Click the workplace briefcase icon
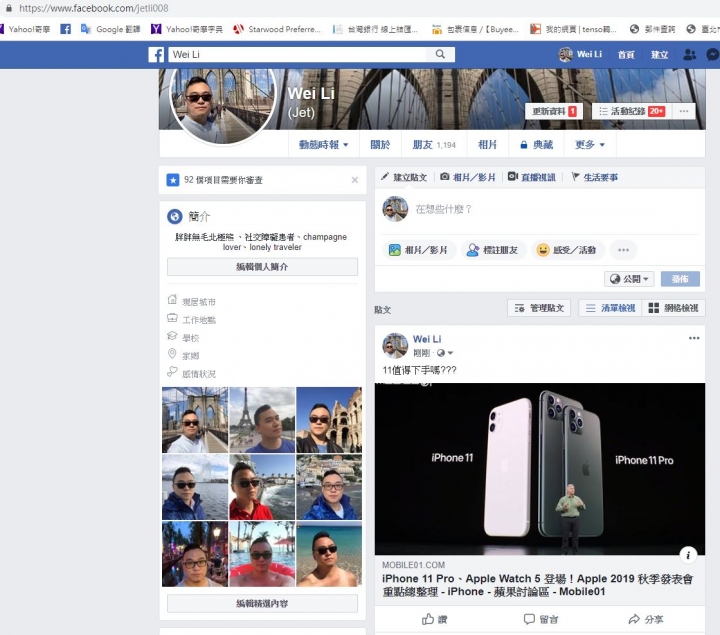720x635 pixels. coord(172,318)
